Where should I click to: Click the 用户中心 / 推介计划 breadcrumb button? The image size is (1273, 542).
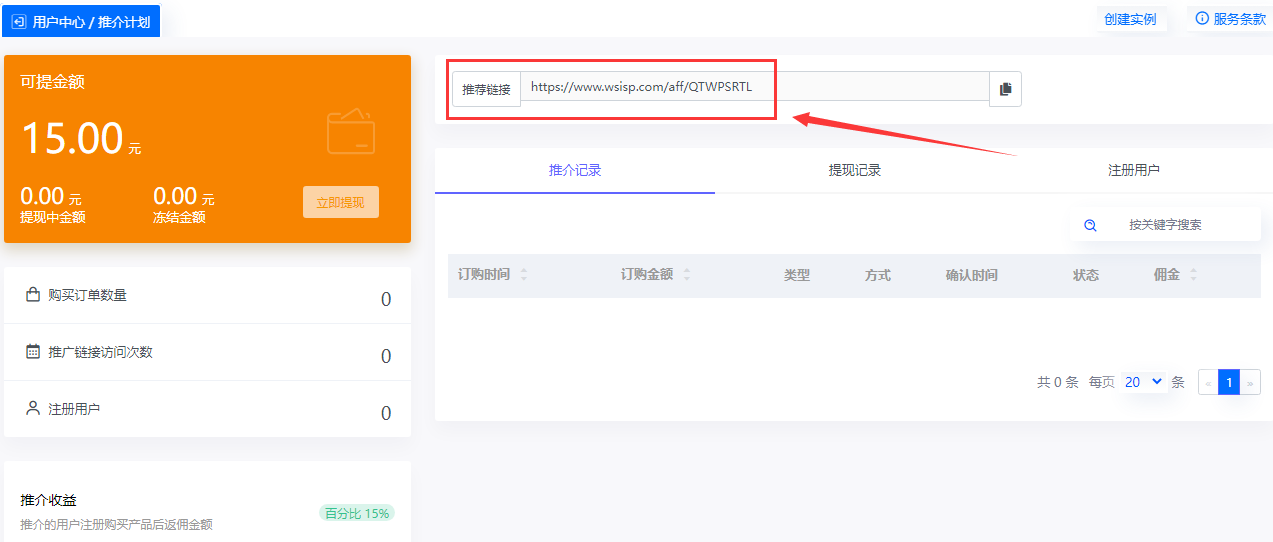tap(81, 21)
